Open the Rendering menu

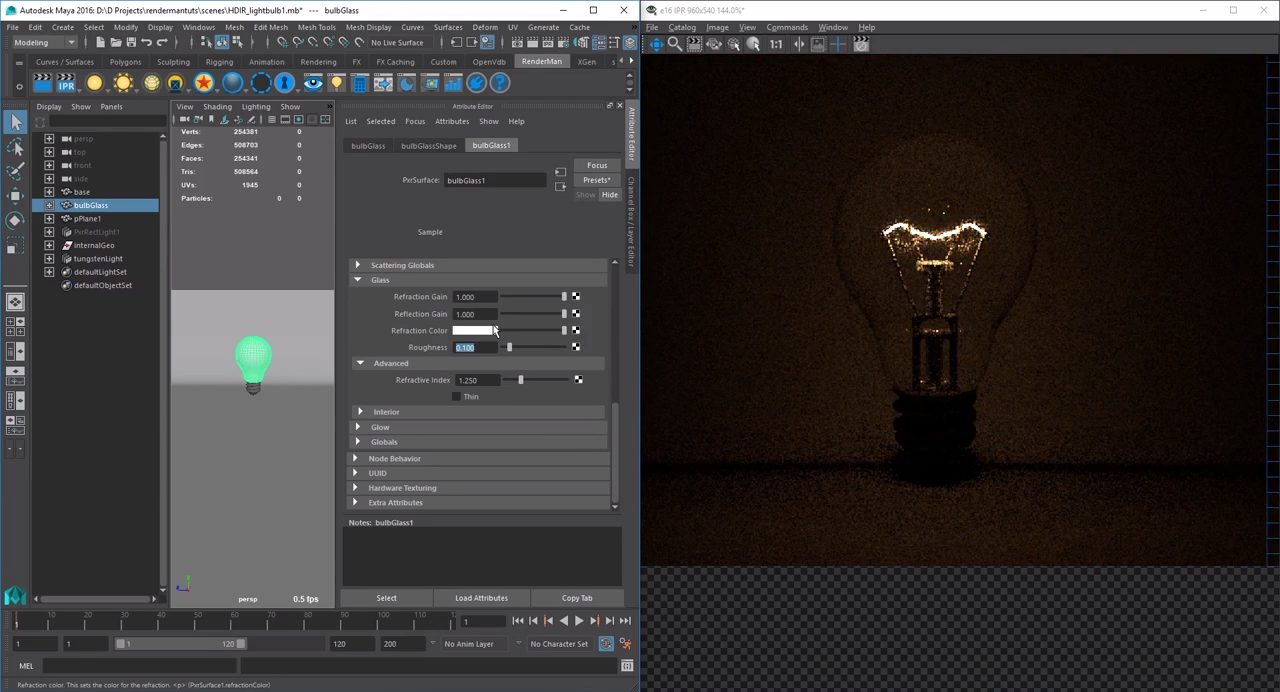point(318,61)
